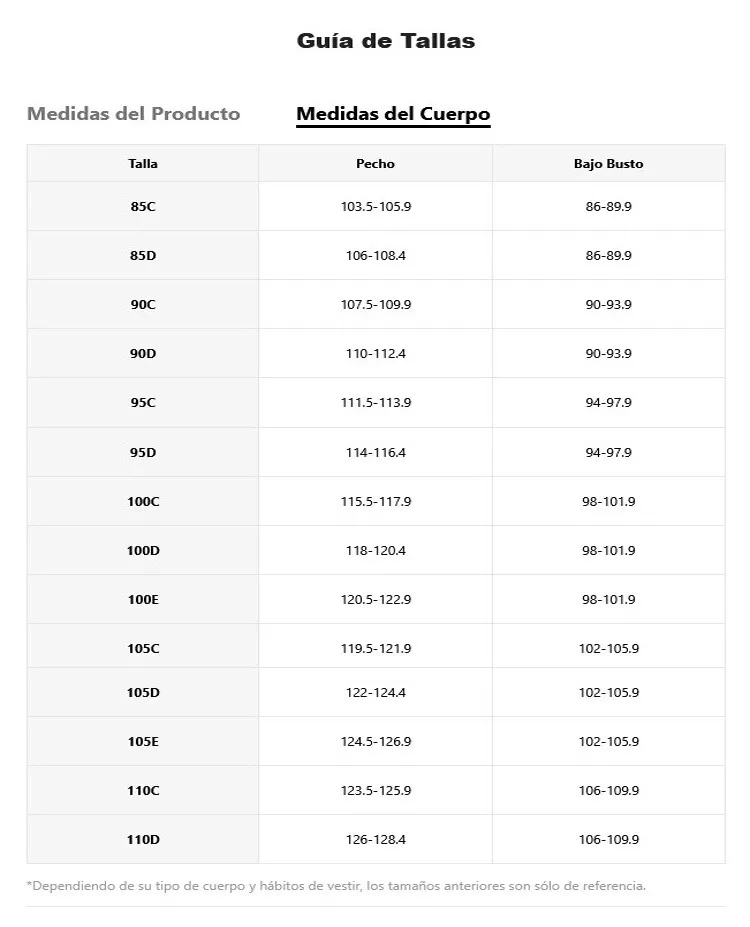
Task: Click the 90C size cell
Action: point(143,304)
